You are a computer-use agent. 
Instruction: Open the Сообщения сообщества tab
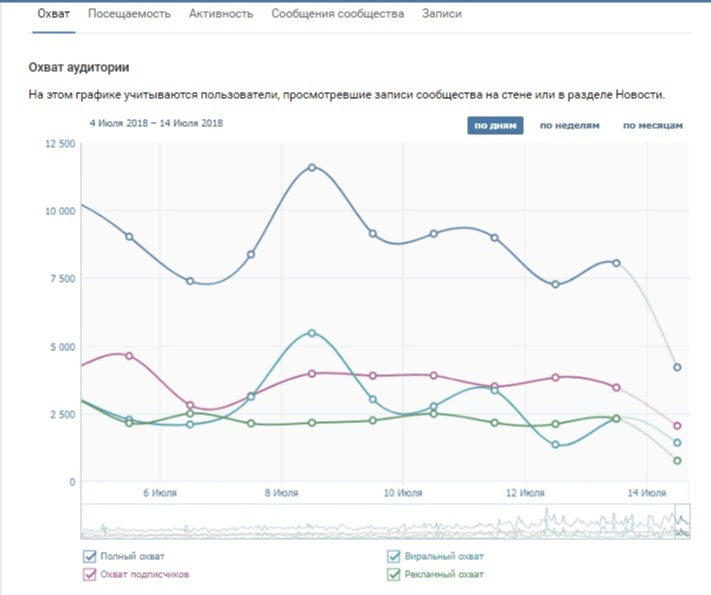[x=337, y=14]
